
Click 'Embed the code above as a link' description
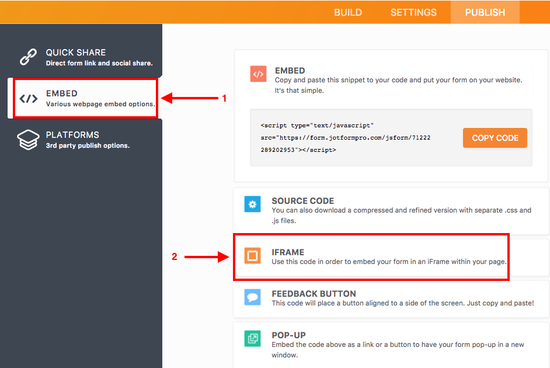398,350
